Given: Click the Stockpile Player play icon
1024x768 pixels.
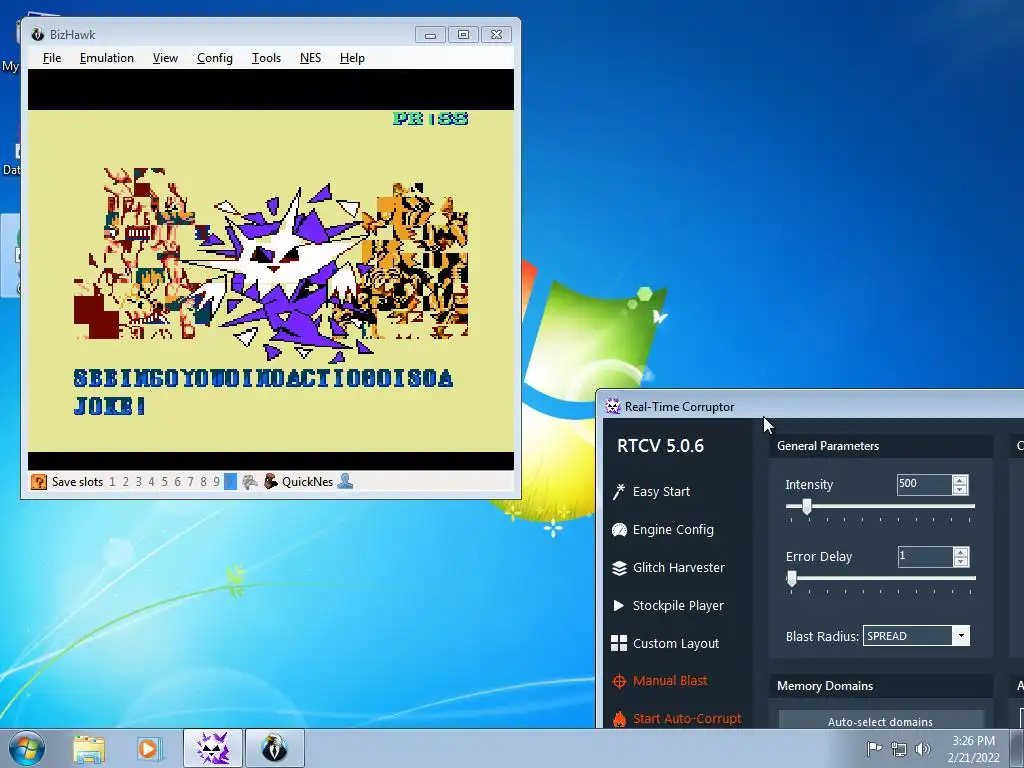Looking at the screenshot, I should click(x=618, y=605).
